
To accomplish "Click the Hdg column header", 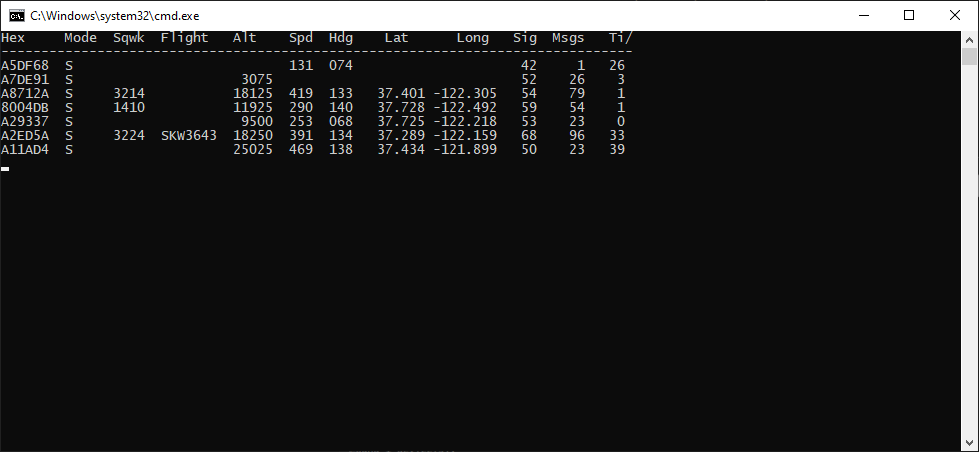I will 341,38.
